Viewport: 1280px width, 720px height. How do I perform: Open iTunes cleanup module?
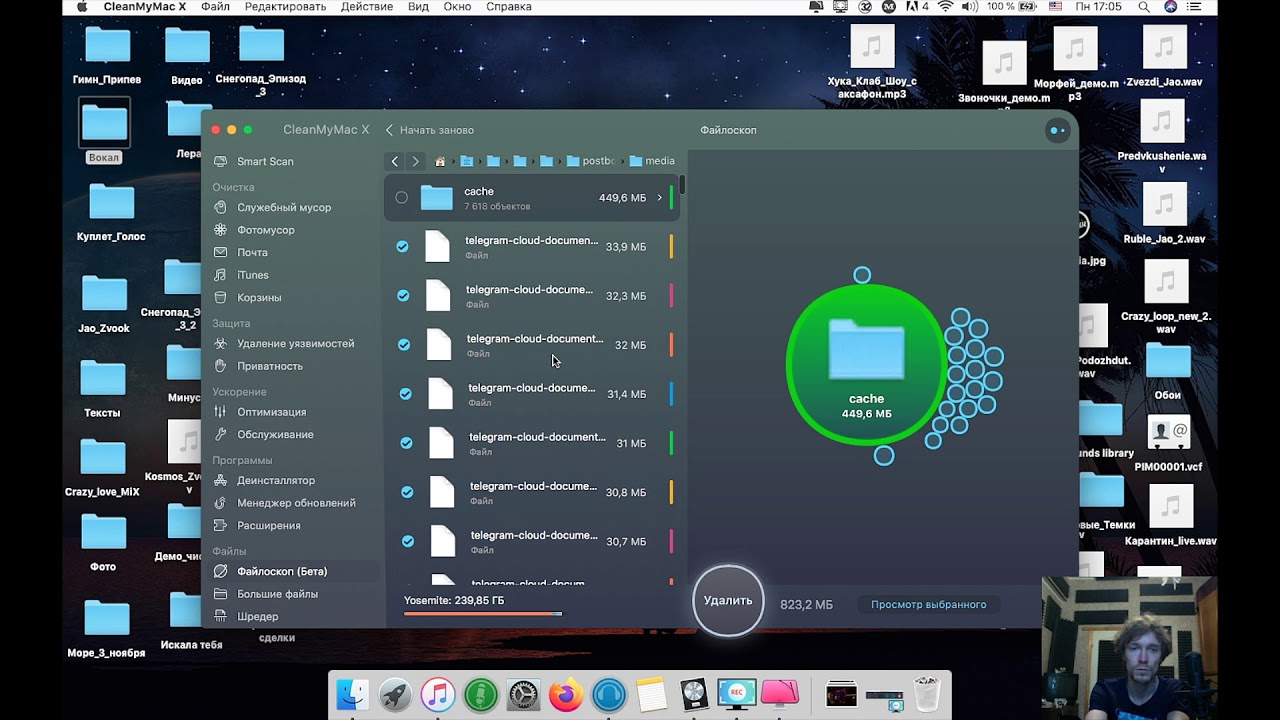tap(253, 275)
